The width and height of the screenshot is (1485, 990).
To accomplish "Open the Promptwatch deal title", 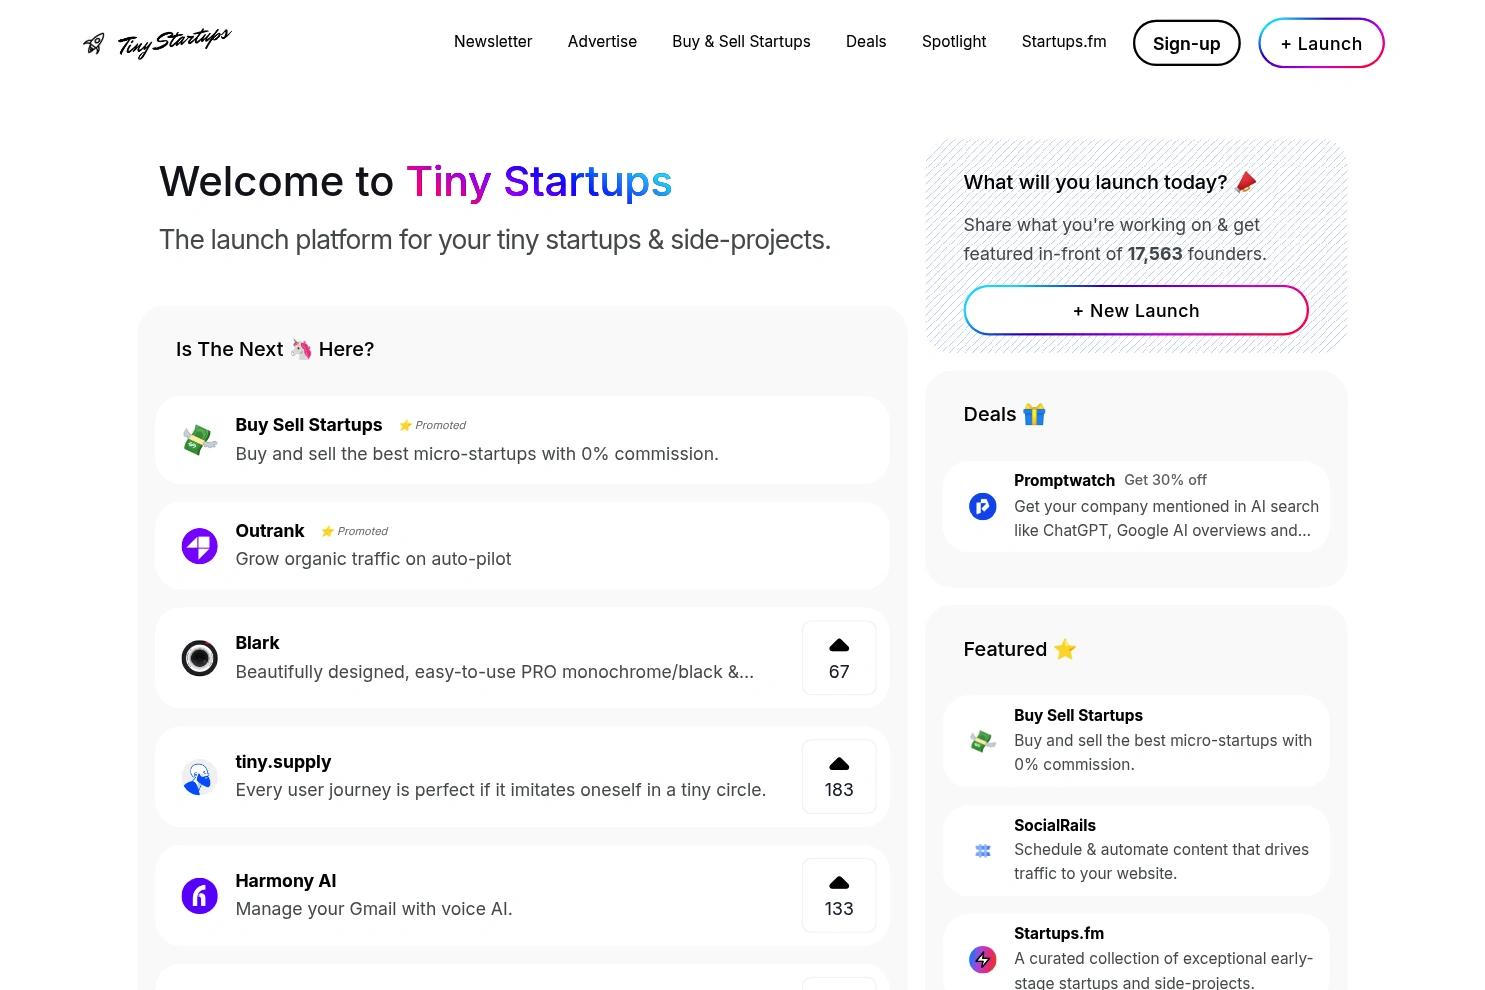I will click(1064, 480).
